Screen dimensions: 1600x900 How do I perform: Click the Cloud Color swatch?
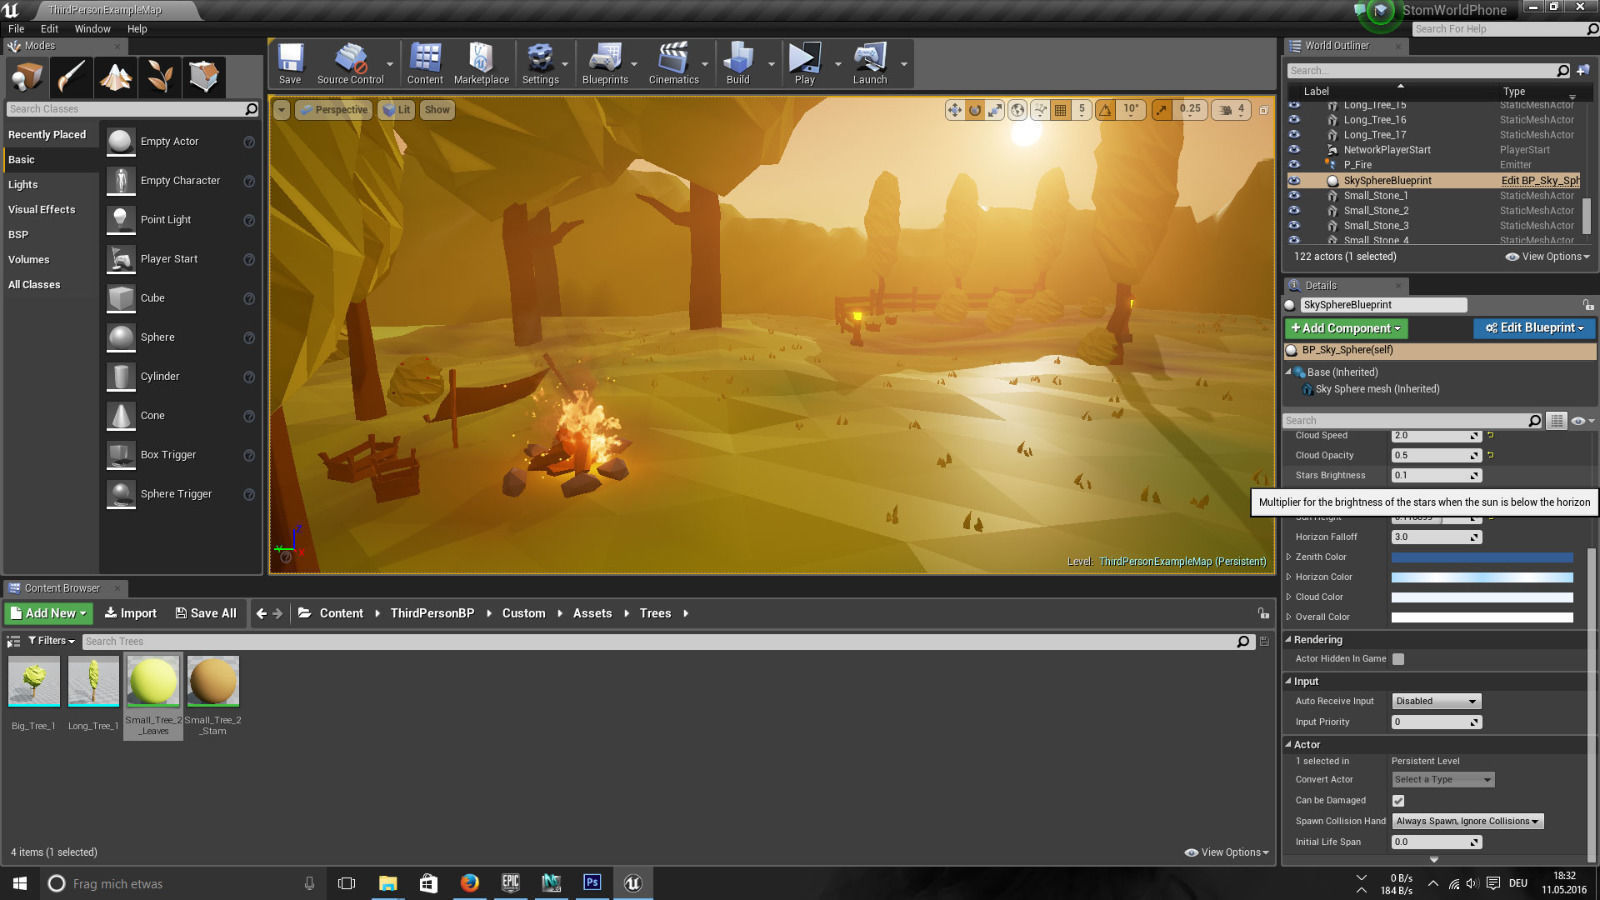(1482, 597)
